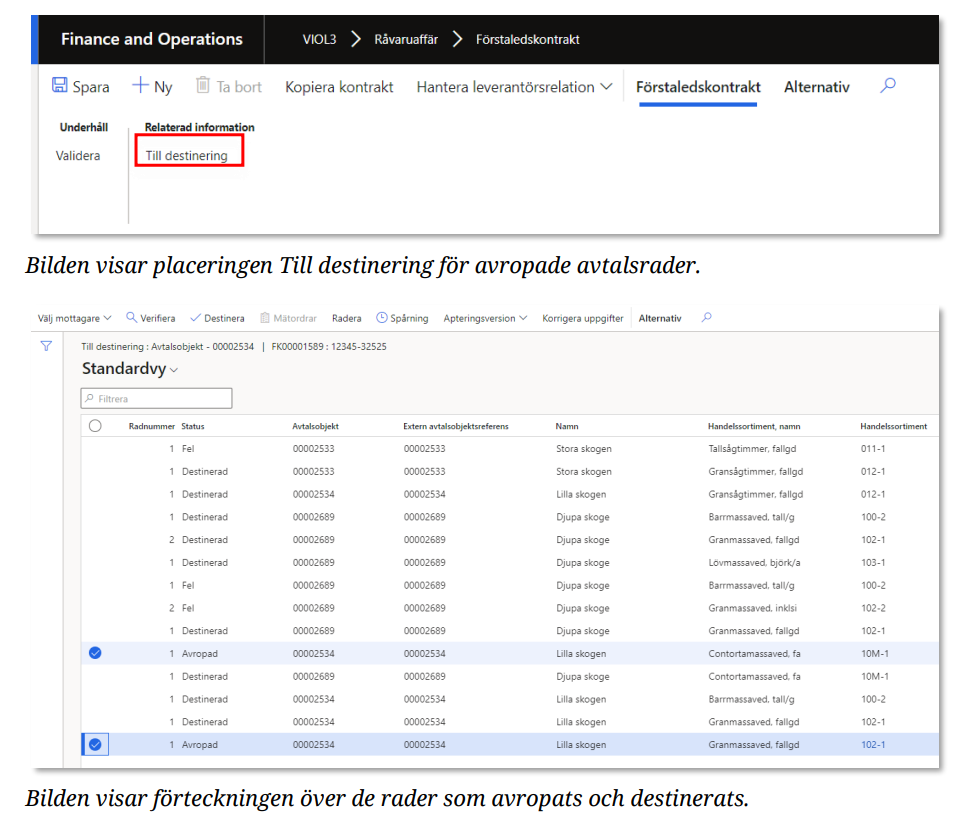Click search magnifier in top toolbar
This screenshot has width=956, height=829.
[887, 86]
